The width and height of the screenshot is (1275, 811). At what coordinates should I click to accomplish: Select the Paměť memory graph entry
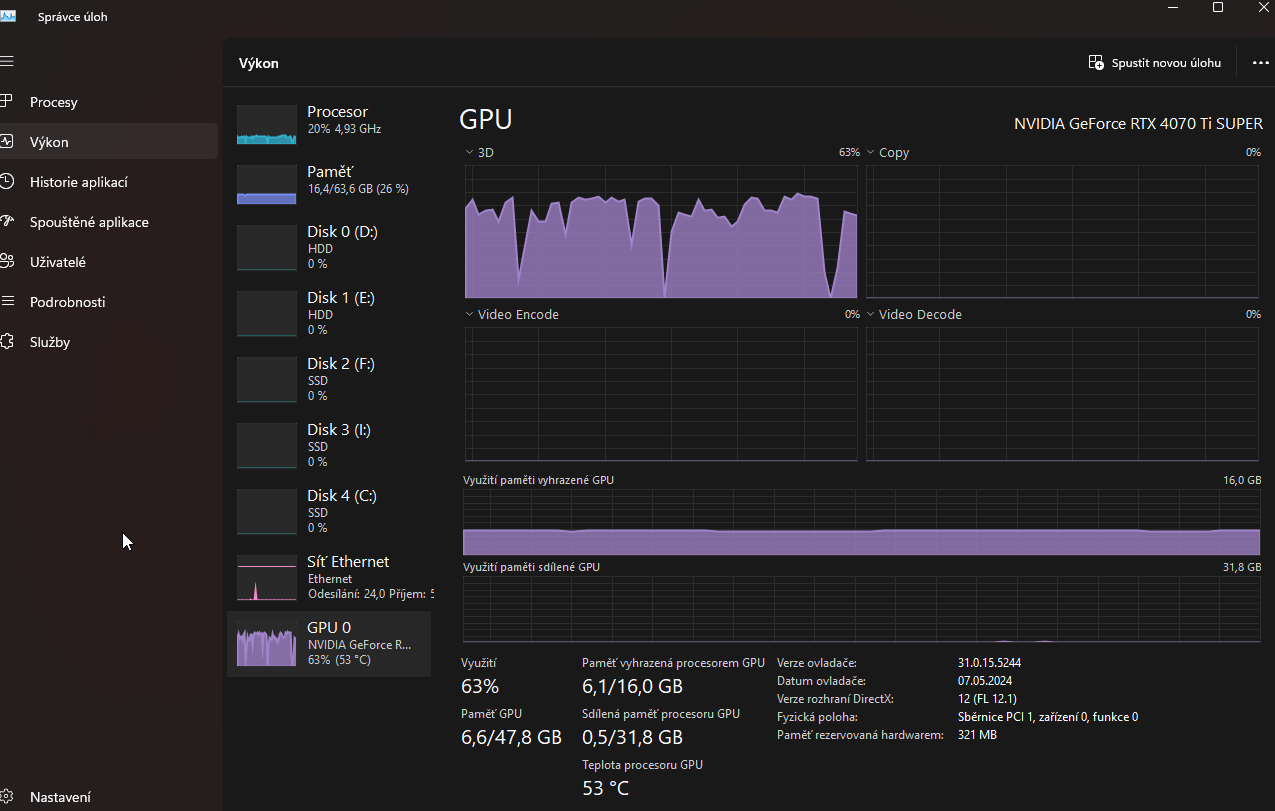[x=330, y=180]
